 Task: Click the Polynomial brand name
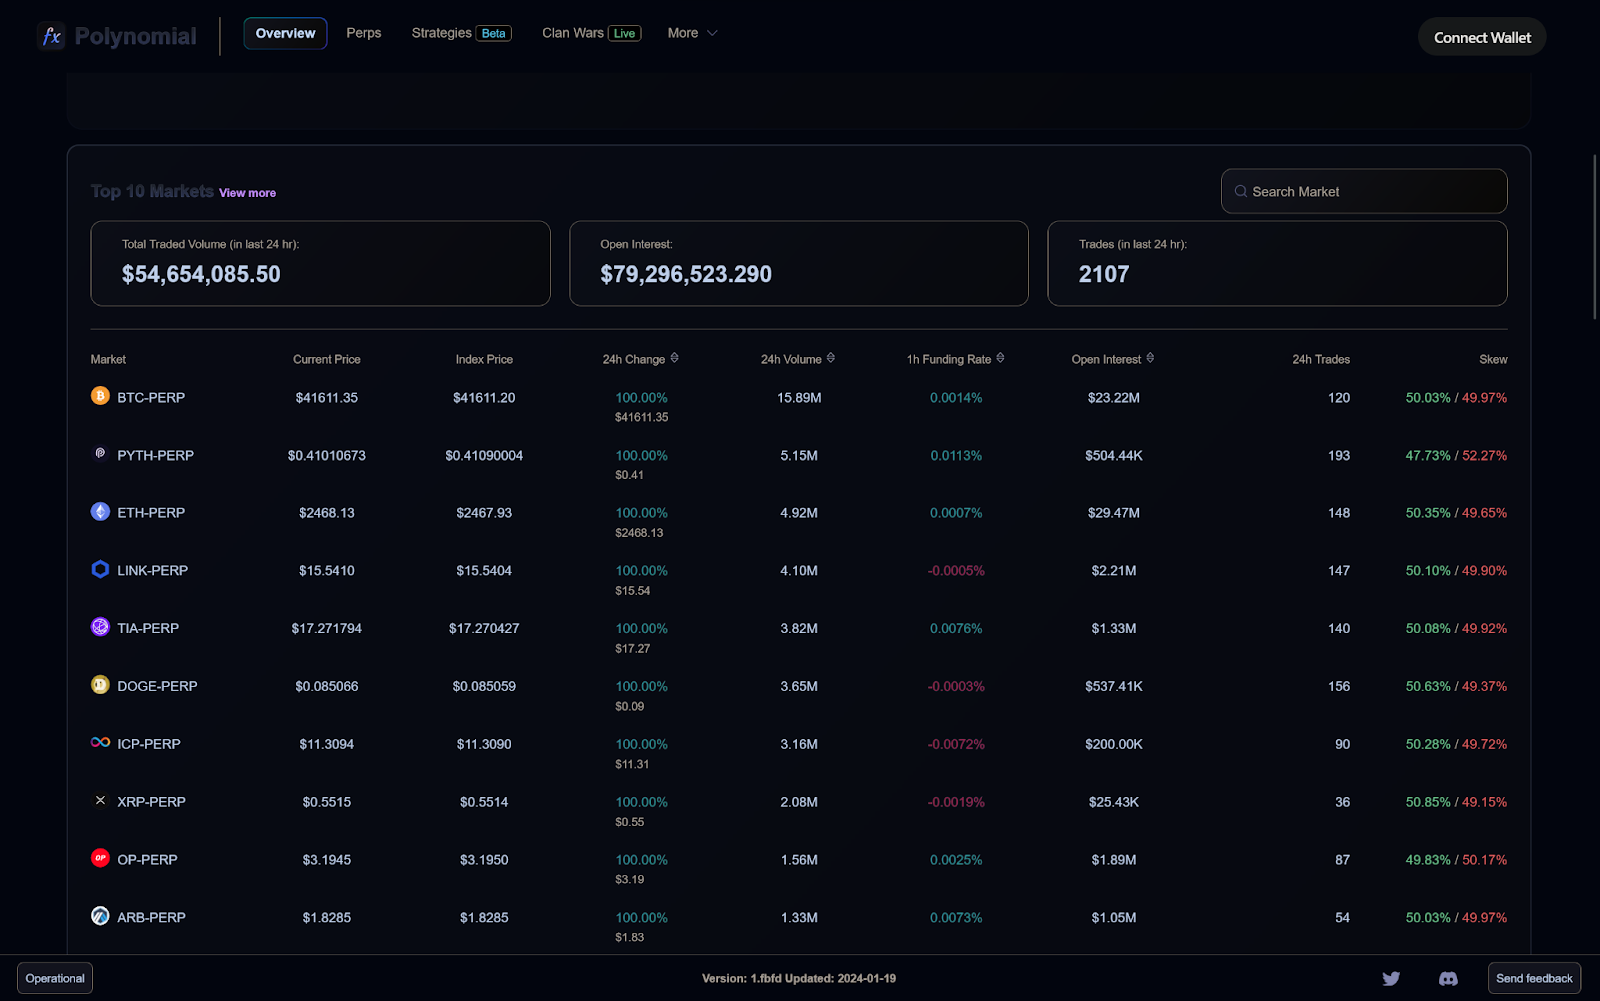coord(136,37)
